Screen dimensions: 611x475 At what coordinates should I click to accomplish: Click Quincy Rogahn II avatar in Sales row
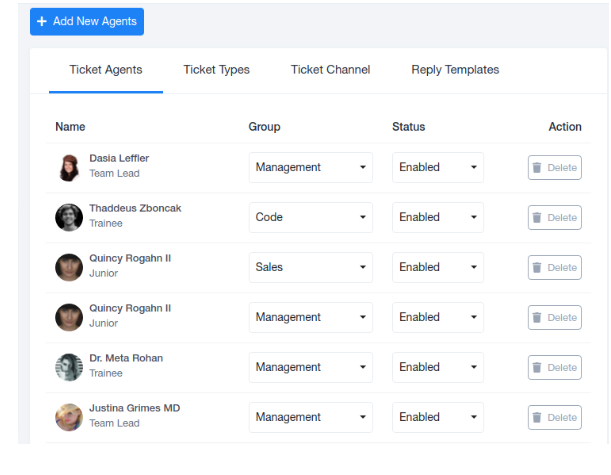click(x=69, y=267)
